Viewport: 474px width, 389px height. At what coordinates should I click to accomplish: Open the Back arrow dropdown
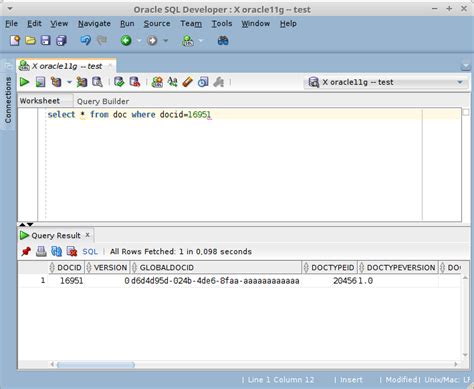coord(139,41)
